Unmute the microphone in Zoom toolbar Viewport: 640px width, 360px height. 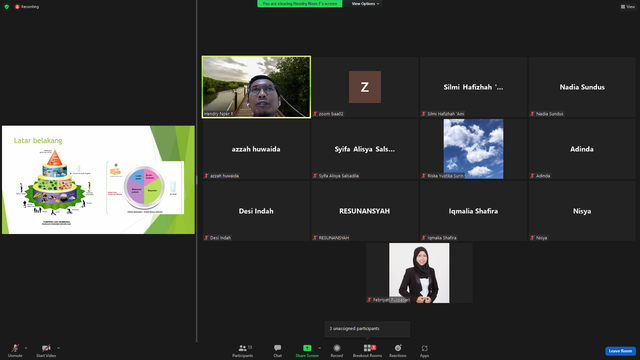(15, 350)
